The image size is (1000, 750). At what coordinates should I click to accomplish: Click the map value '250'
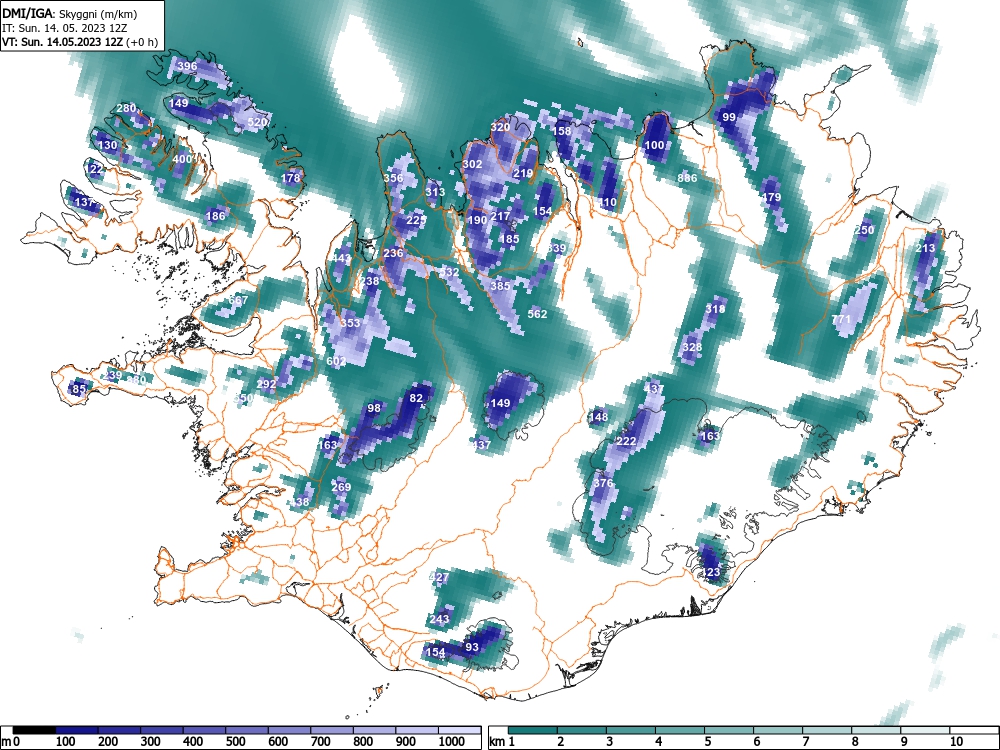click(x=865, y=230)
